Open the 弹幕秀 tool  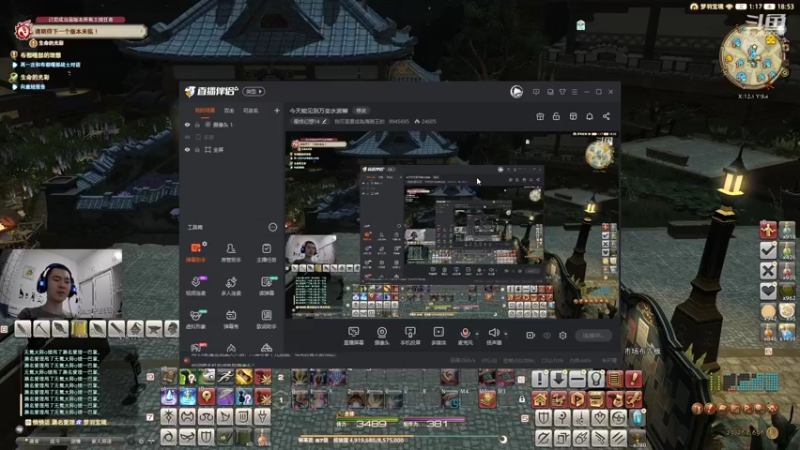(x=231, y=319)
